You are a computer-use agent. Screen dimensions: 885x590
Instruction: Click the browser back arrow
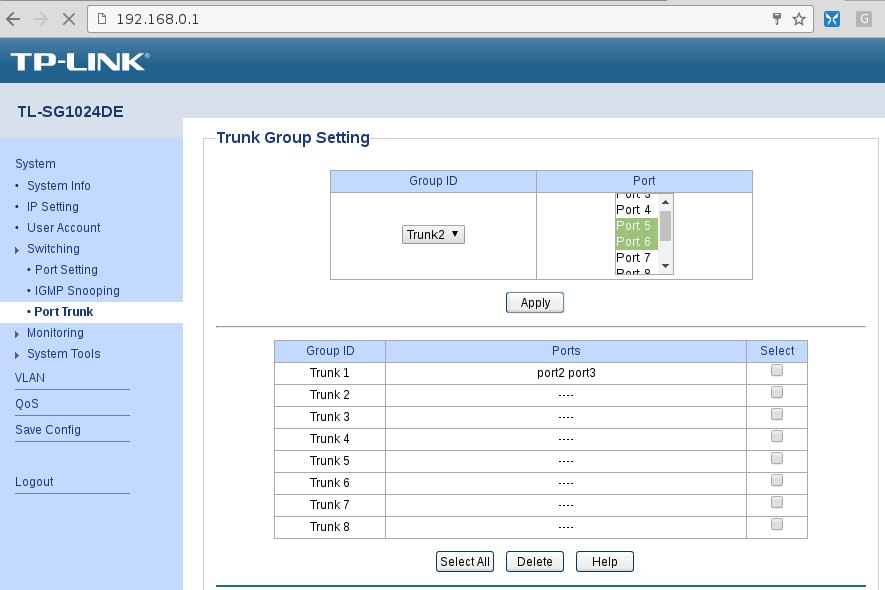[x=13, y=19]
